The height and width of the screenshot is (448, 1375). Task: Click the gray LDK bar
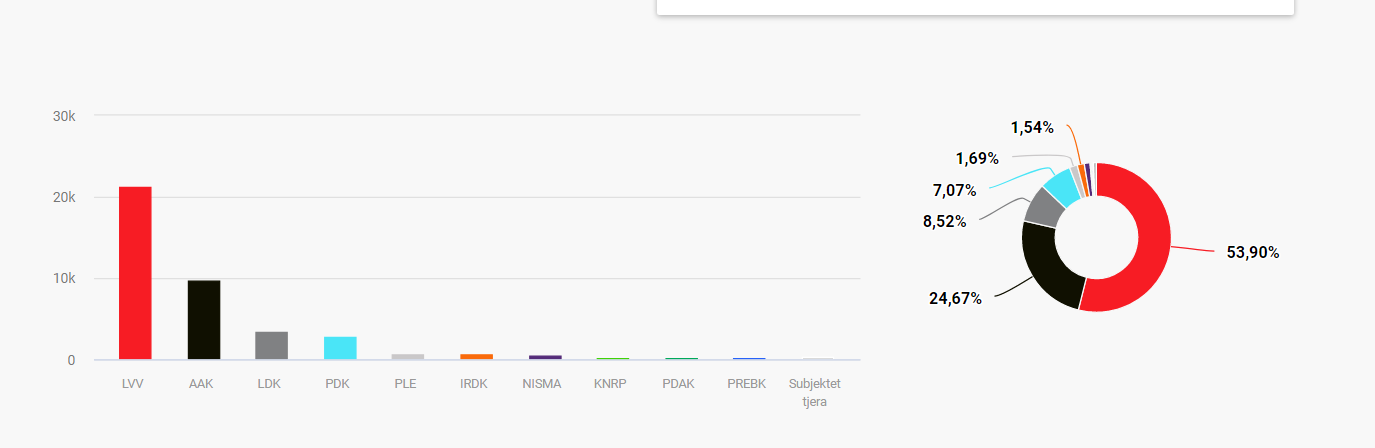click(x=272, y=345)
